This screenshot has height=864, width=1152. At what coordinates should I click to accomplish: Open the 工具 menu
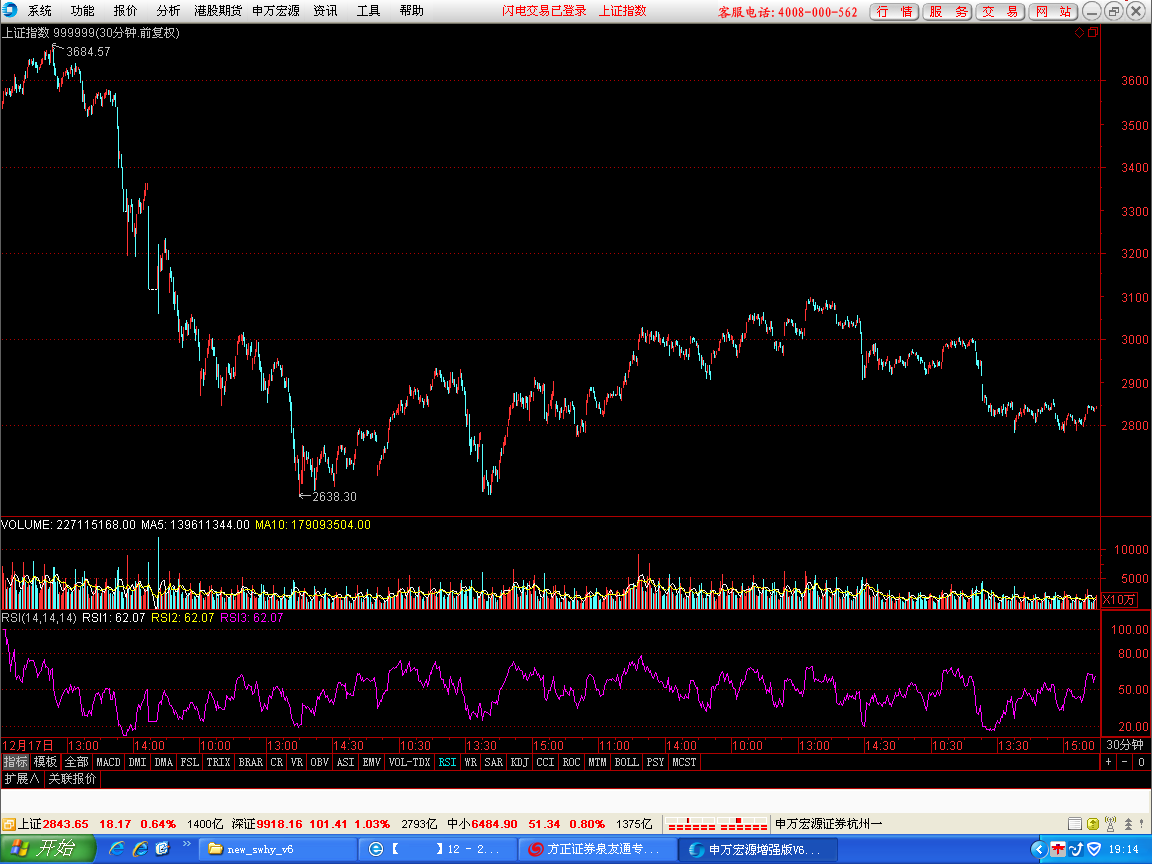369,11
